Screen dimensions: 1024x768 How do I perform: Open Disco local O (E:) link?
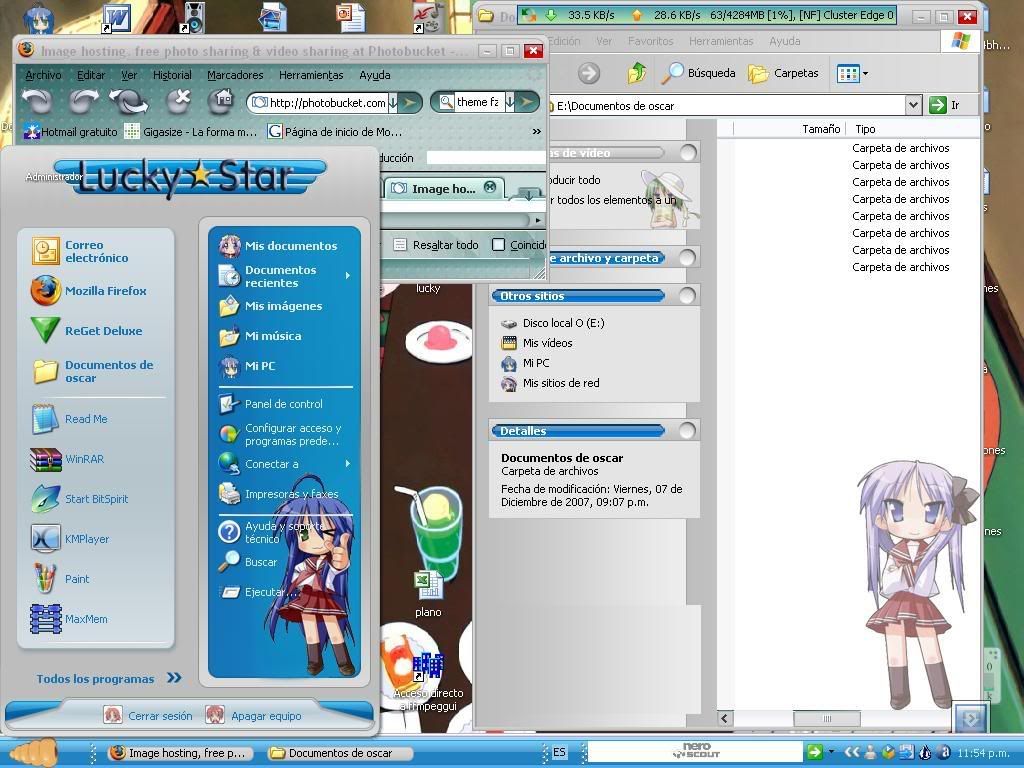point(552,323)
